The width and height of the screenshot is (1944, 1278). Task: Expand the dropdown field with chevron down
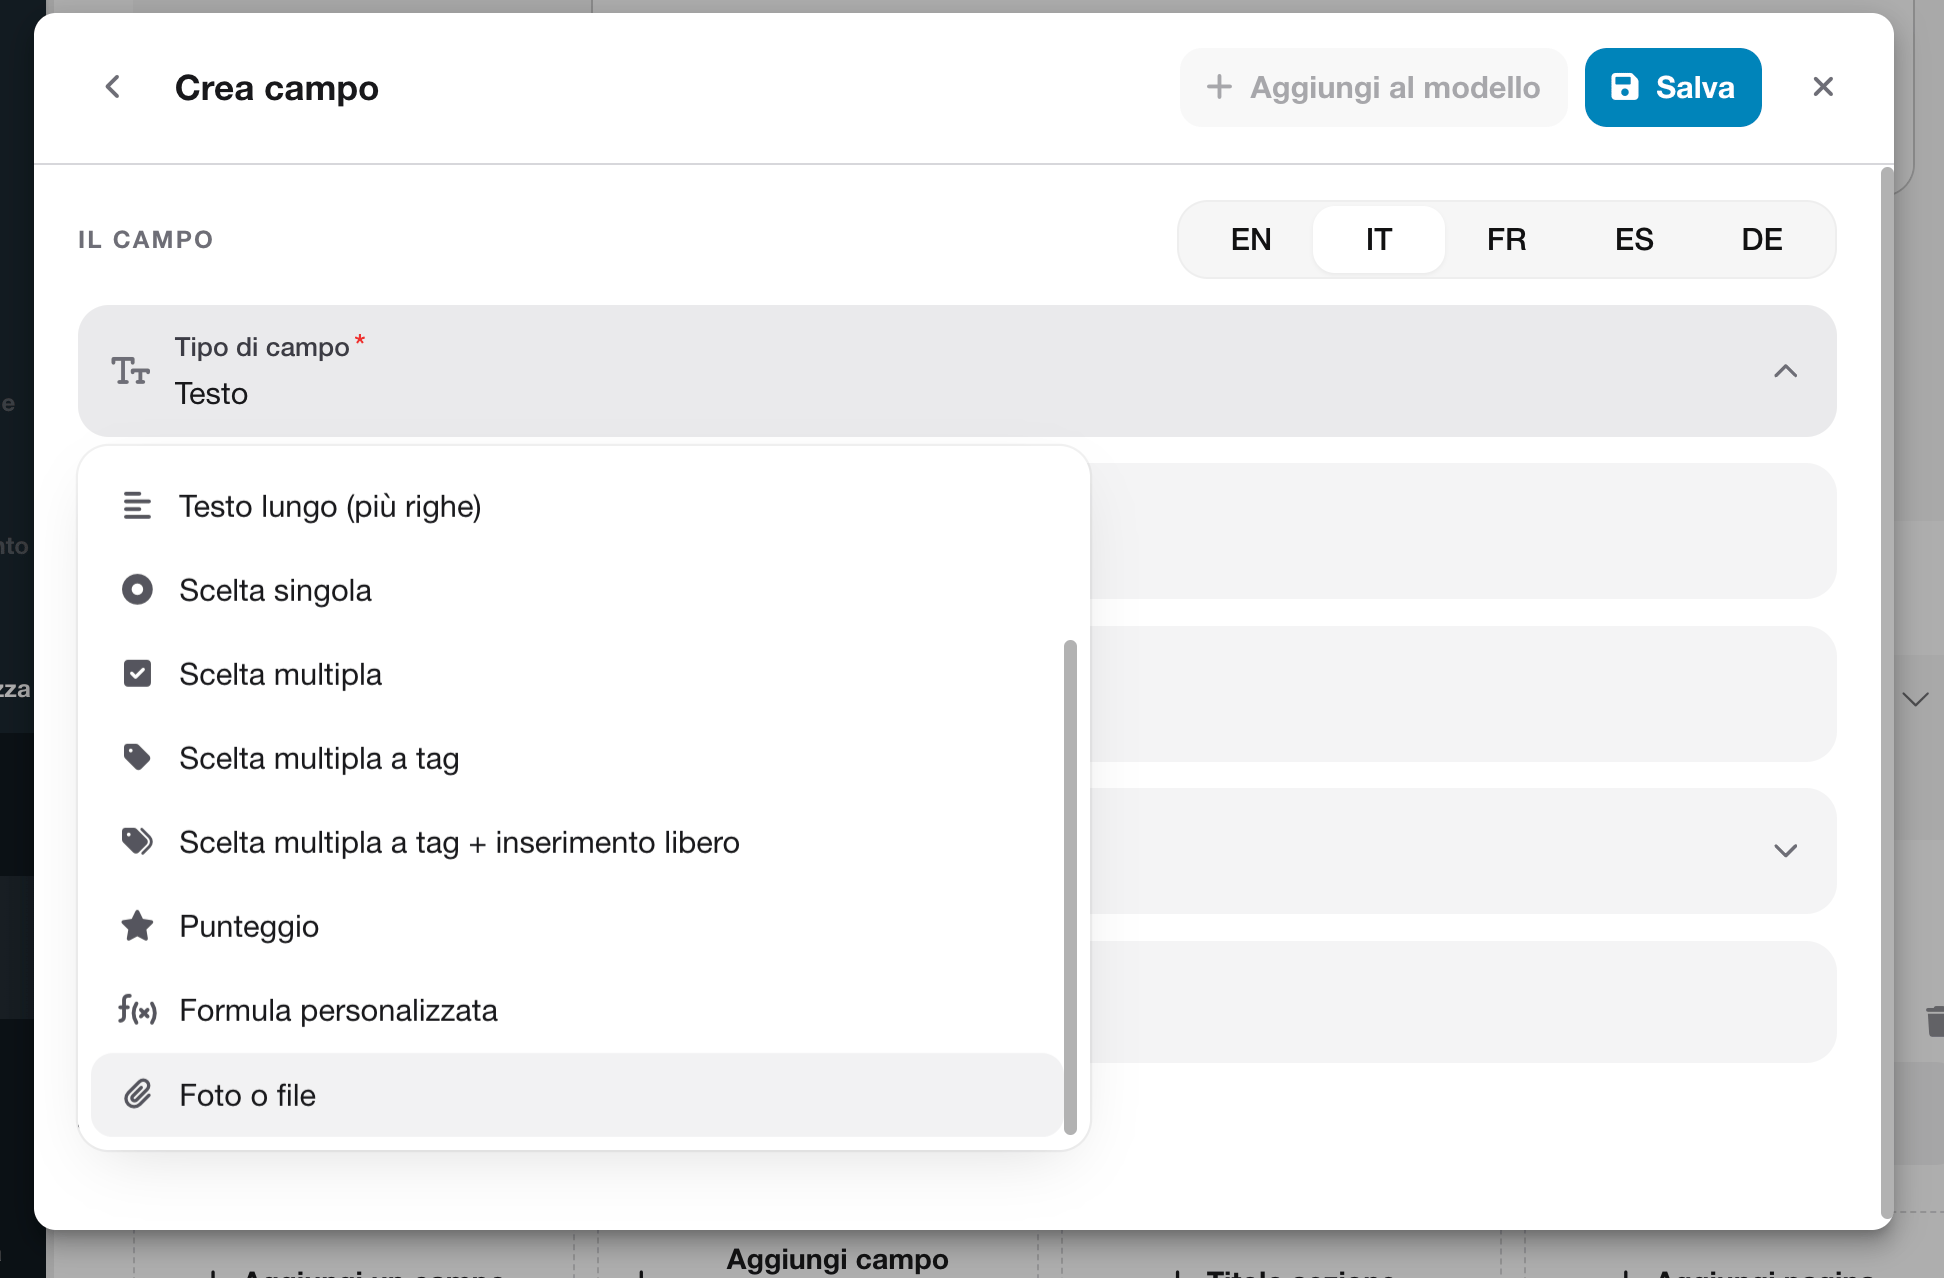click(x=1785, y=851)
